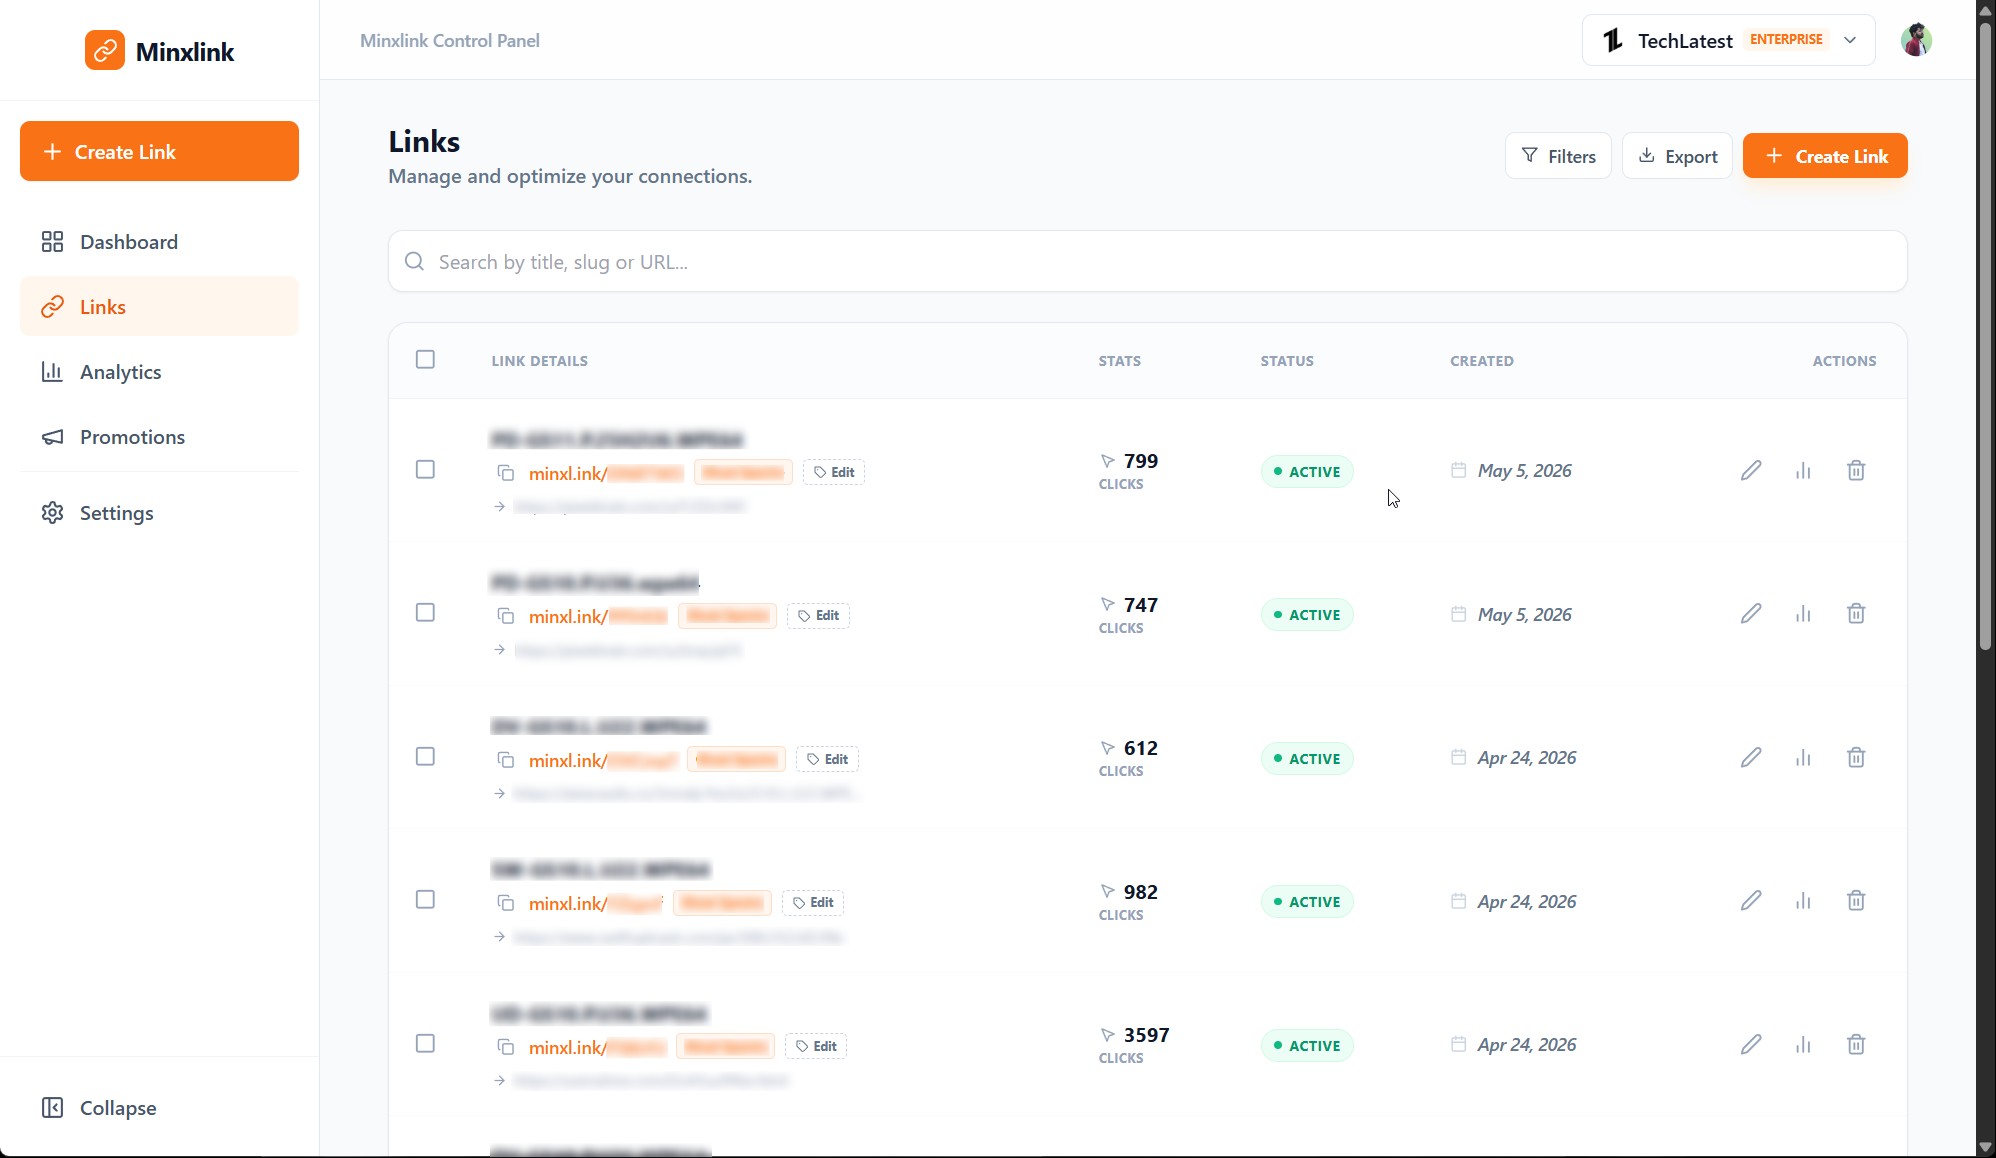Edit the link with 612 clicks (pencil icon)
Viewport: 1996px width, 1158px height.
(1750, 757)
